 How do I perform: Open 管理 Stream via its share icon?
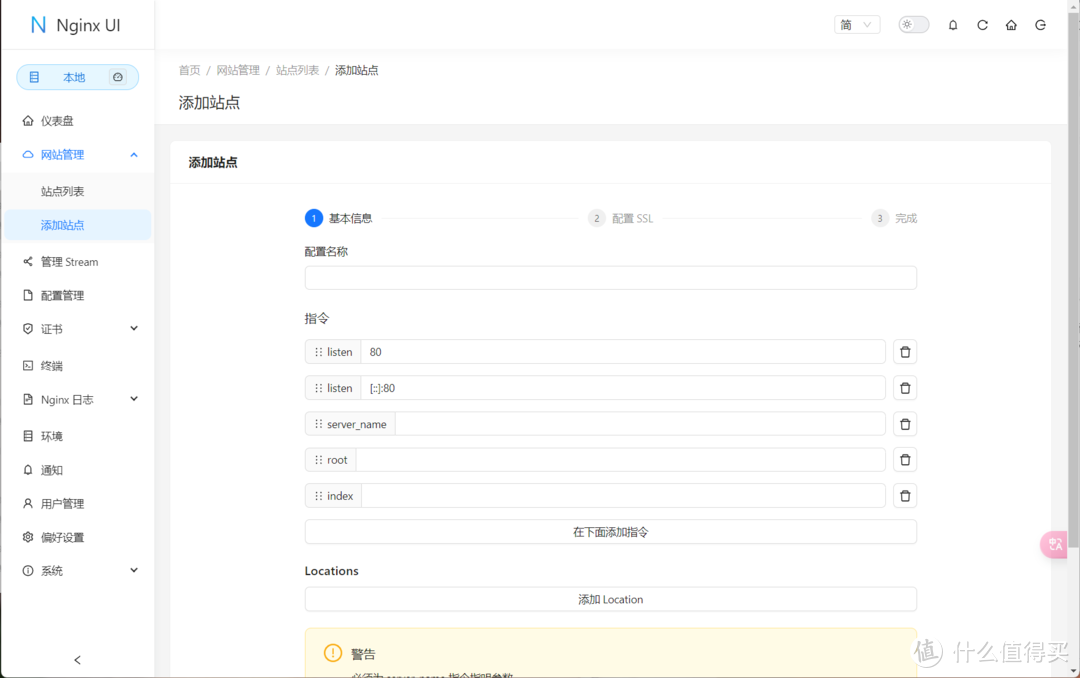(30, 261)
